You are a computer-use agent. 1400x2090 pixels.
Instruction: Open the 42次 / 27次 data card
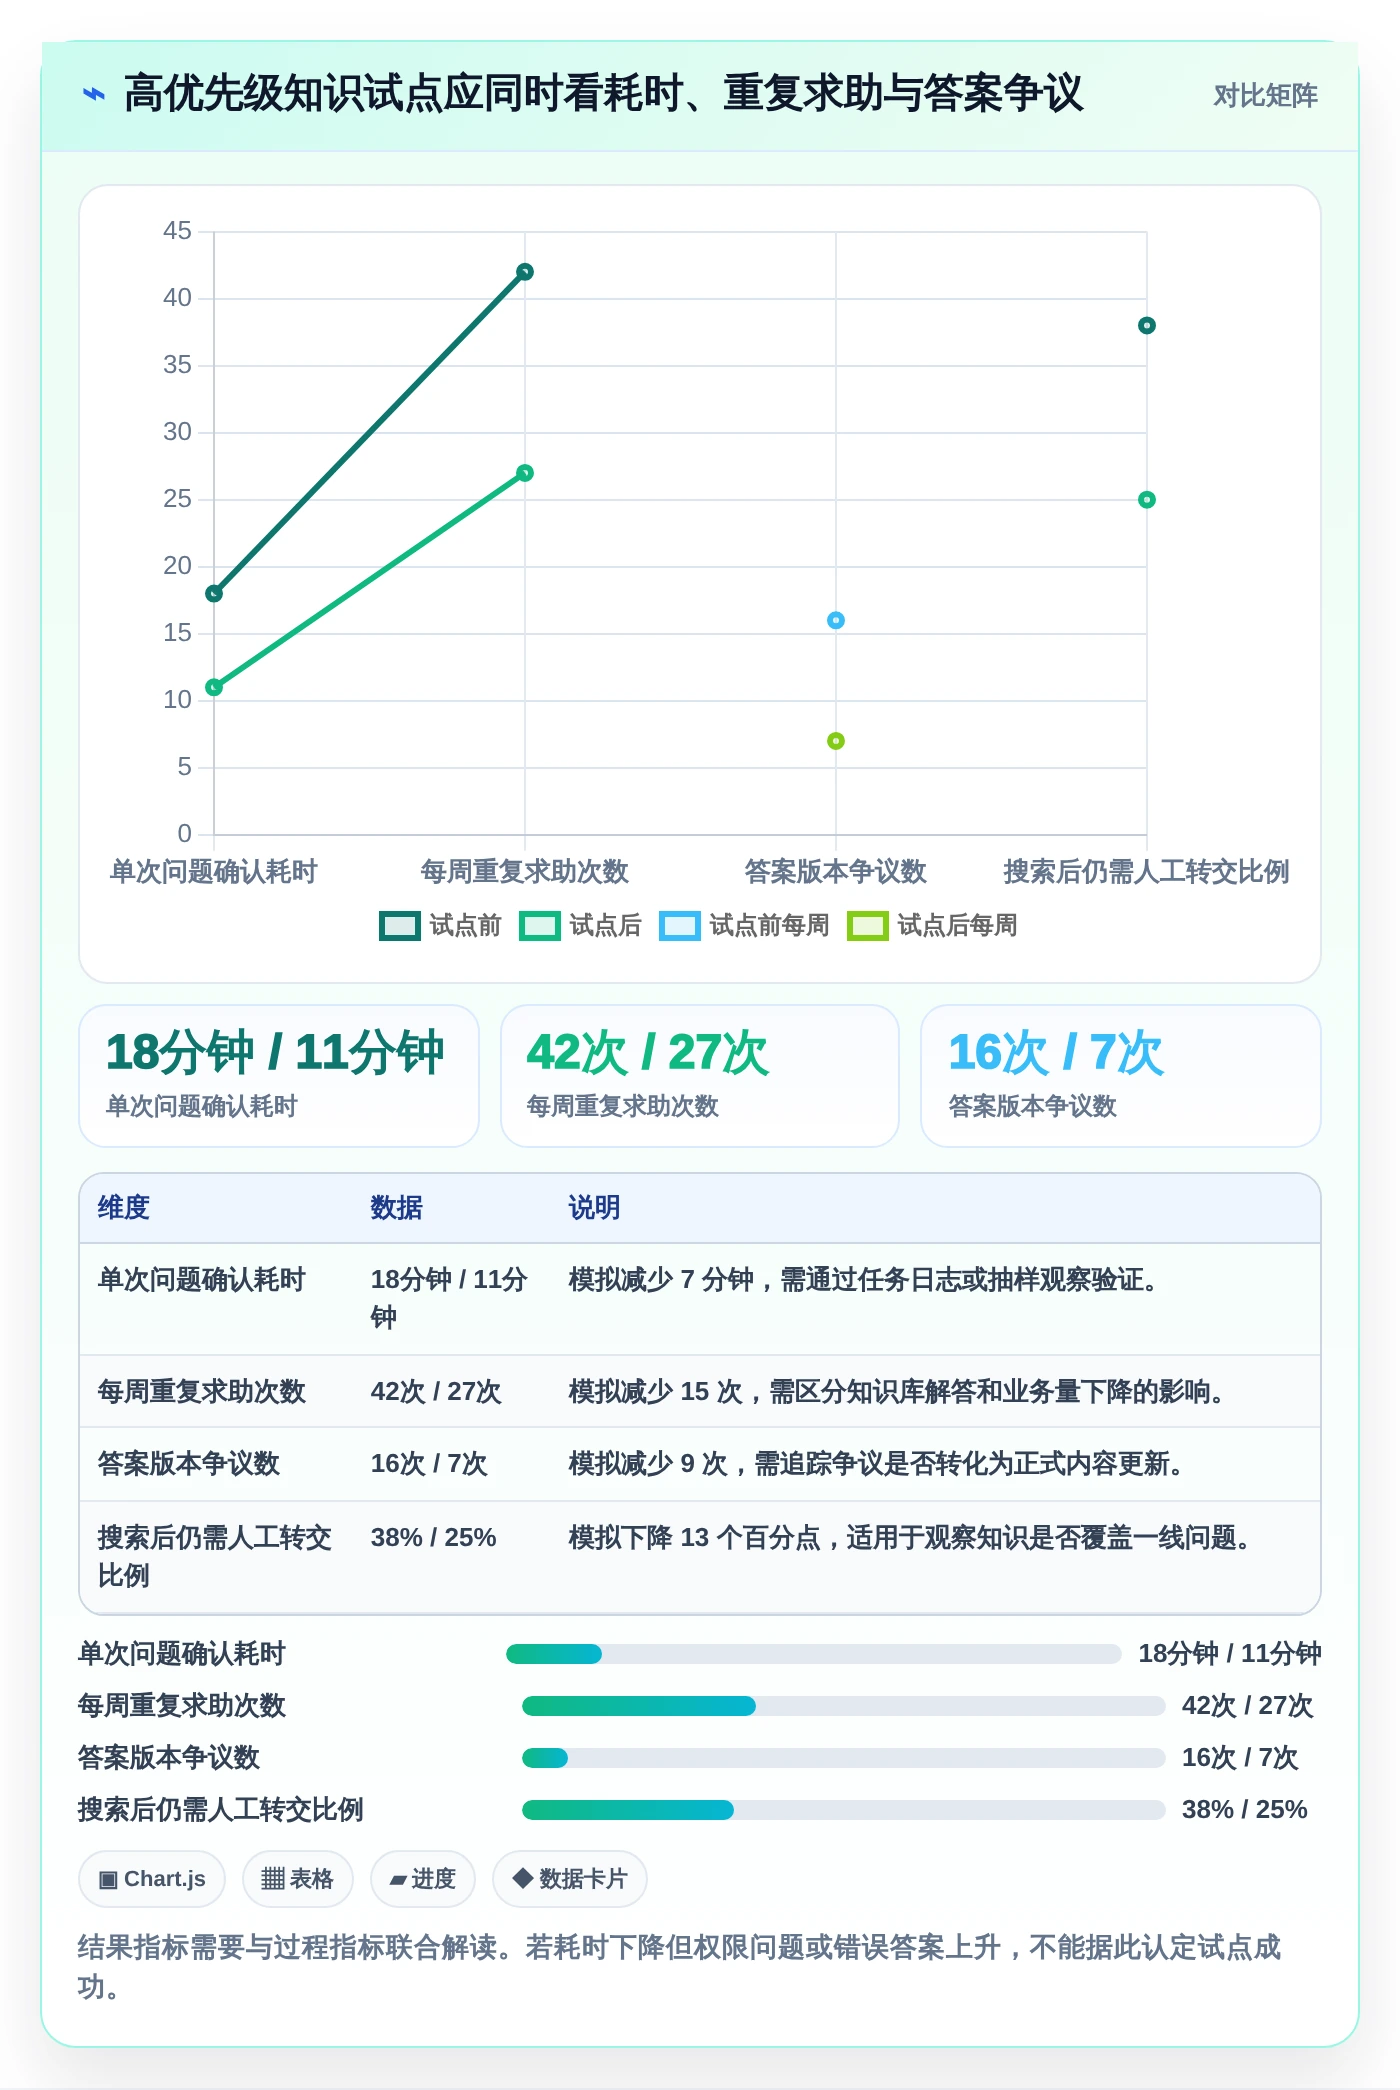coord(700,1076)
